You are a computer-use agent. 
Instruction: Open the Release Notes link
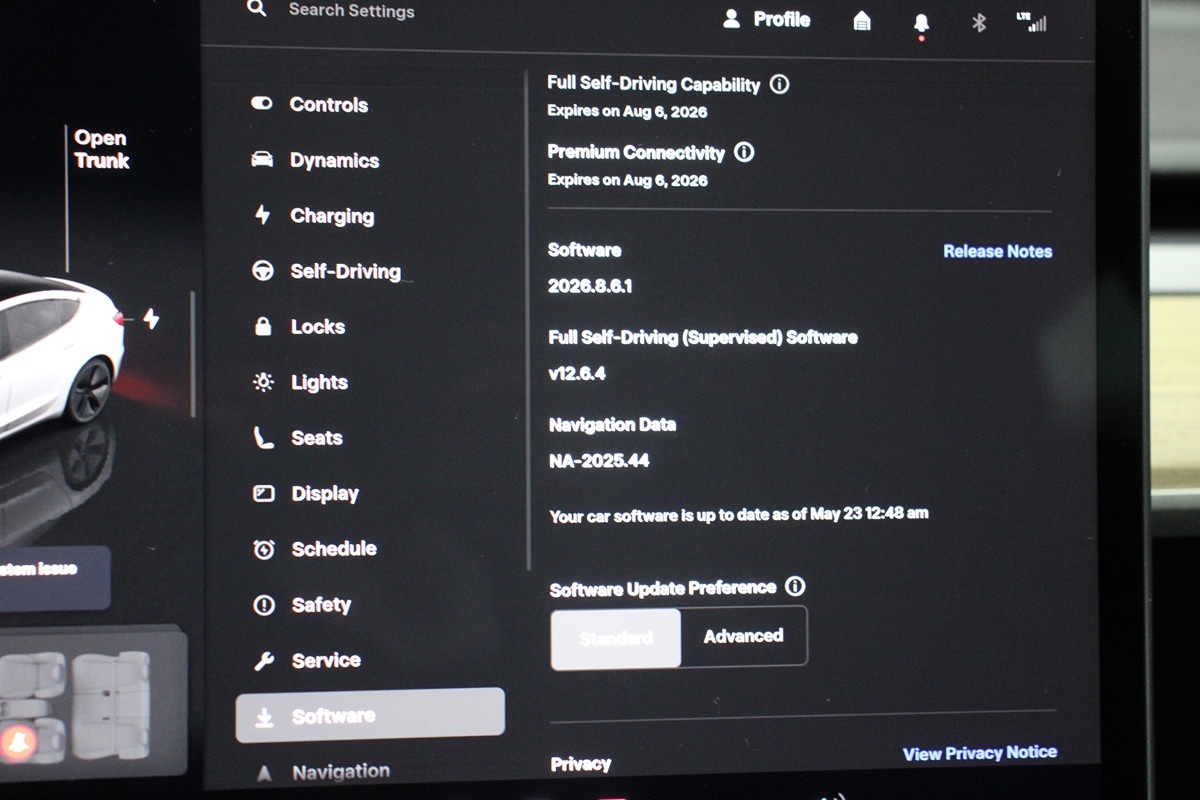coord(997,251)
